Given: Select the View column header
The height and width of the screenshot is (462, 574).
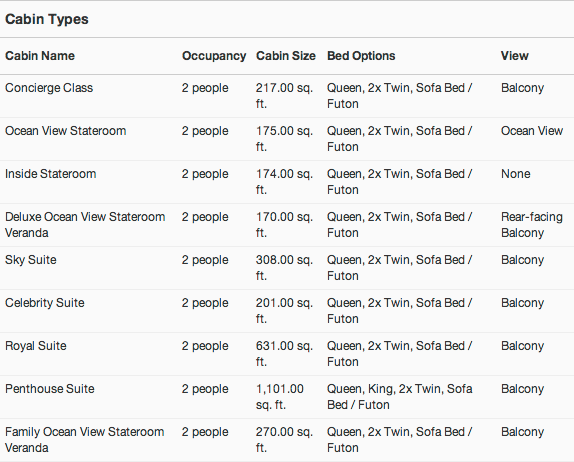Looking at the screenshot, I should [515, 56].
